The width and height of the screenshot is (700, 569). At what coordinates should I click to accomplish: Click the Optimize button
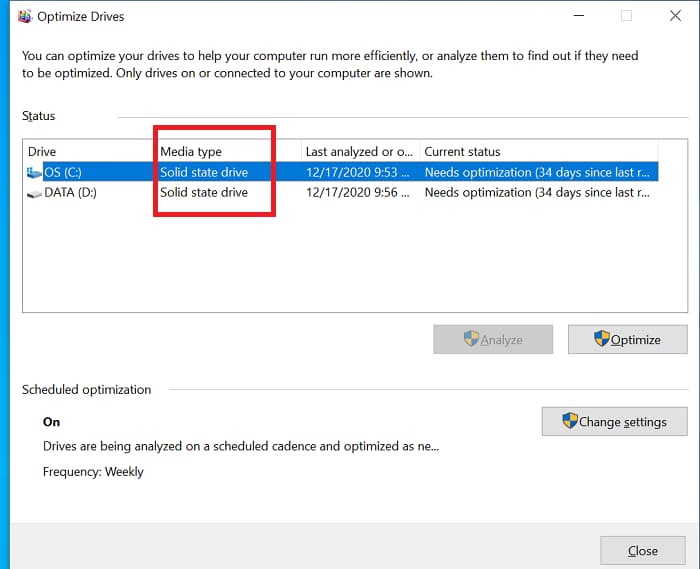tap(628, 340)
